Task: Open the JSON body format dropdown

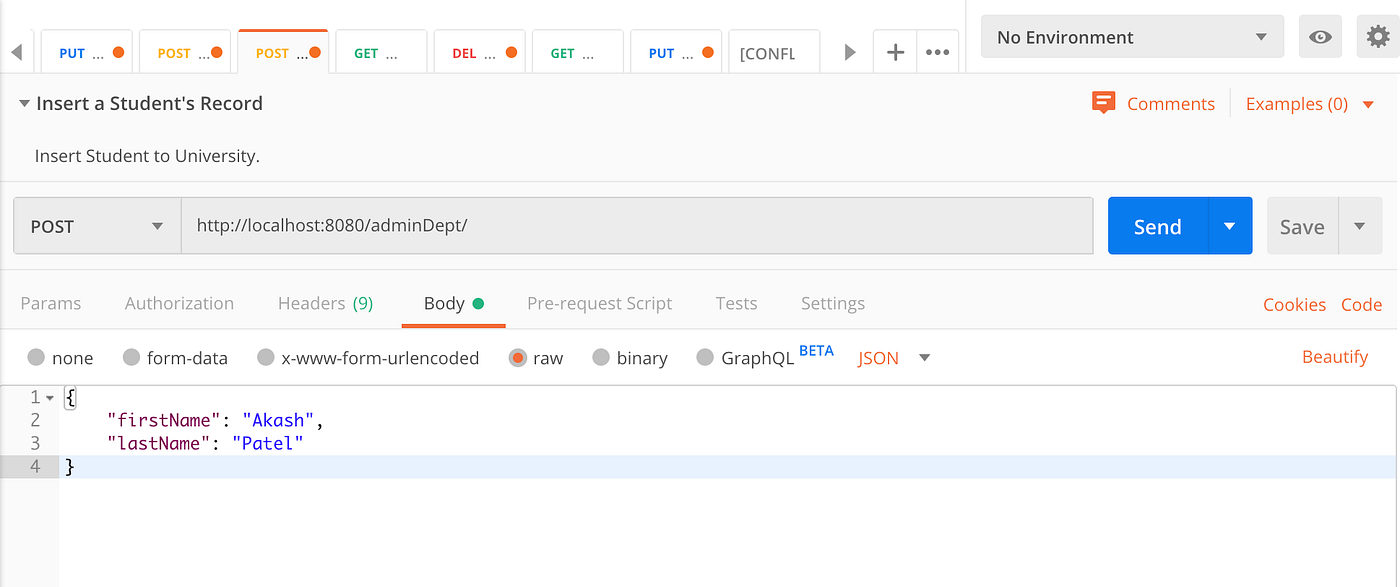Action: tap(891, 357)
